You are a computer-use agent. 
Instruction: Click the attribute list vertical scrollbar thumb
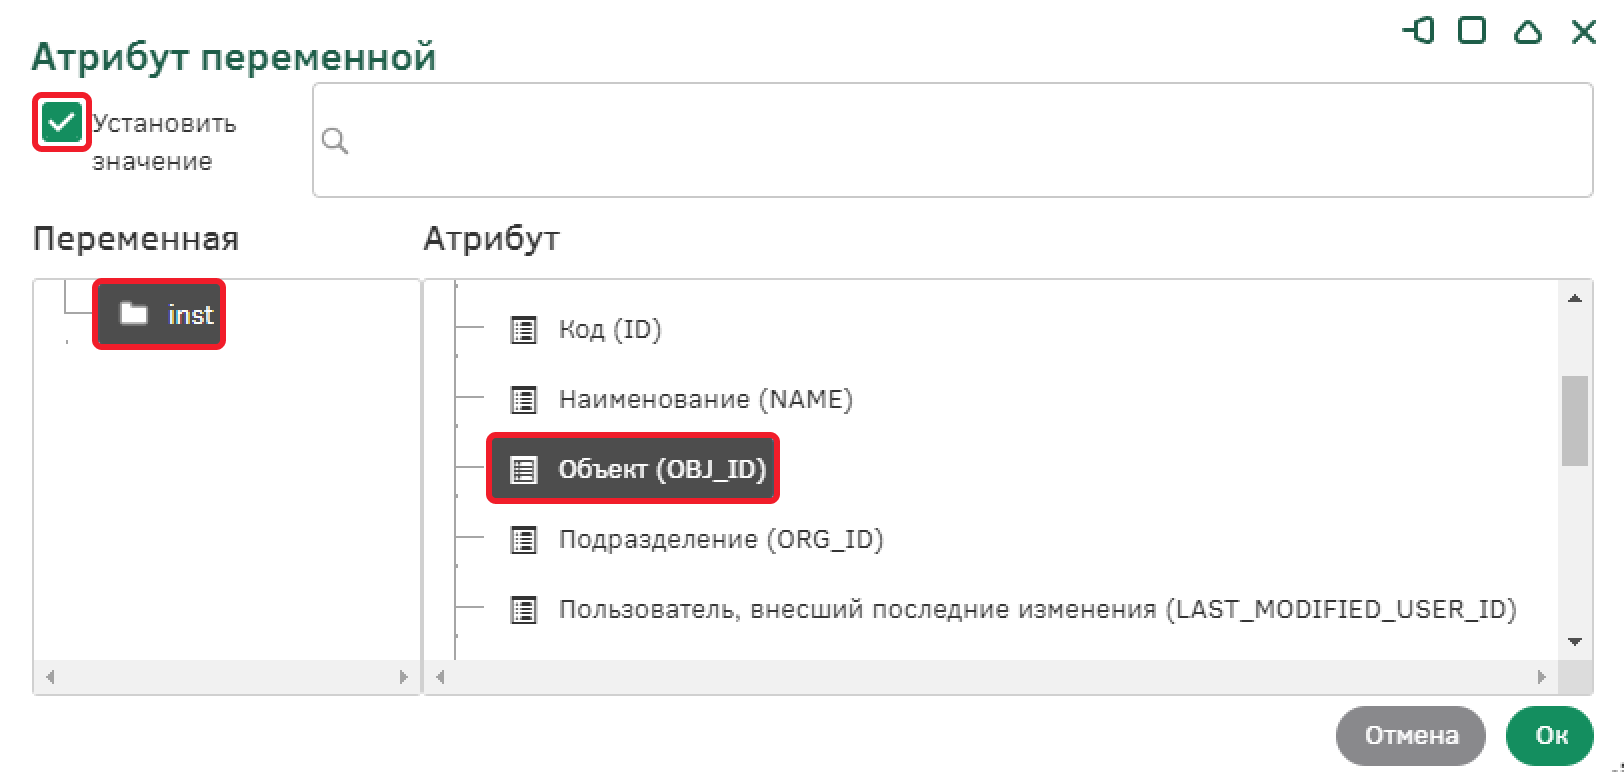tap(1574, 420)
